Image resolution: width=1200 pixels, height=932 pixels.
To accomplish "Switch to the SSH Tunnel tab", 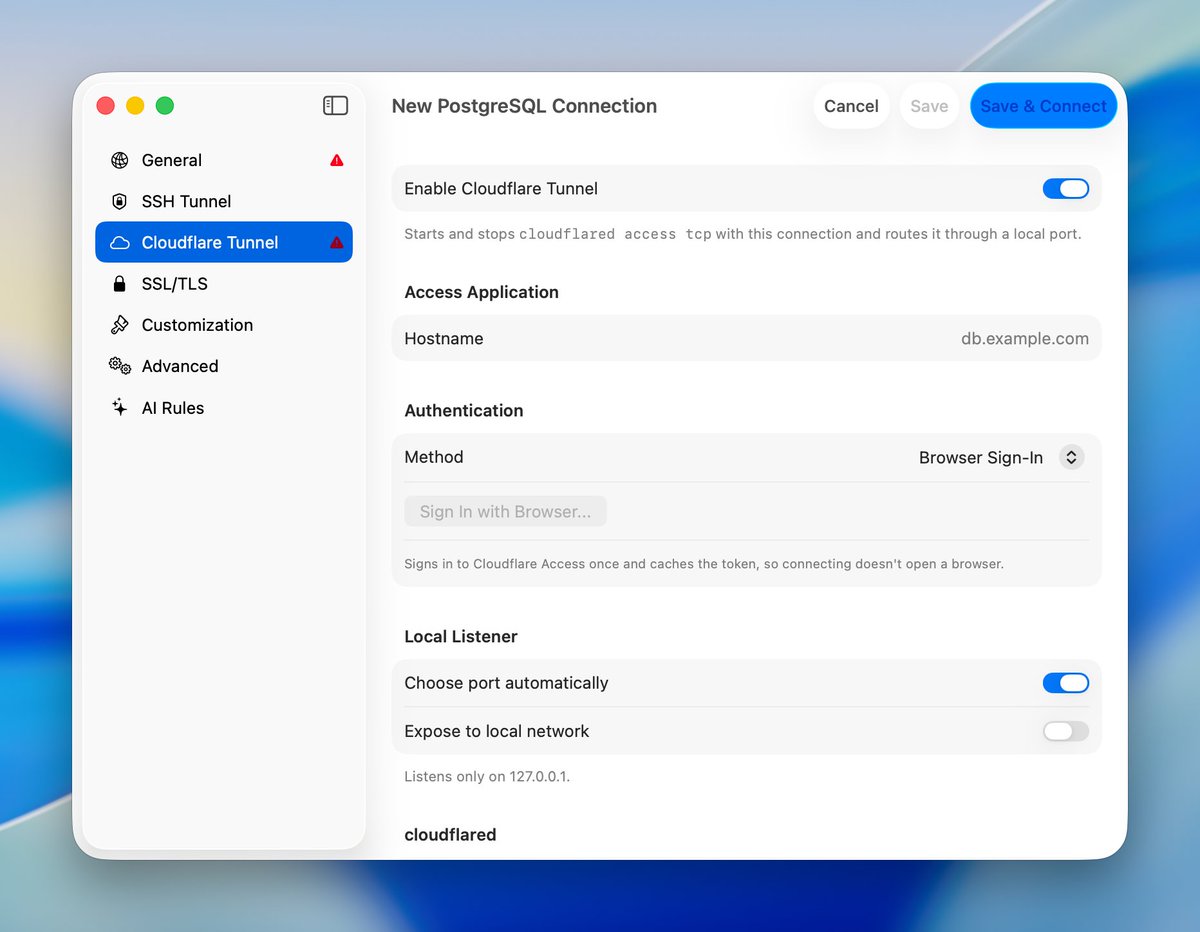I will pyautogui.click(x=224, y=201).
